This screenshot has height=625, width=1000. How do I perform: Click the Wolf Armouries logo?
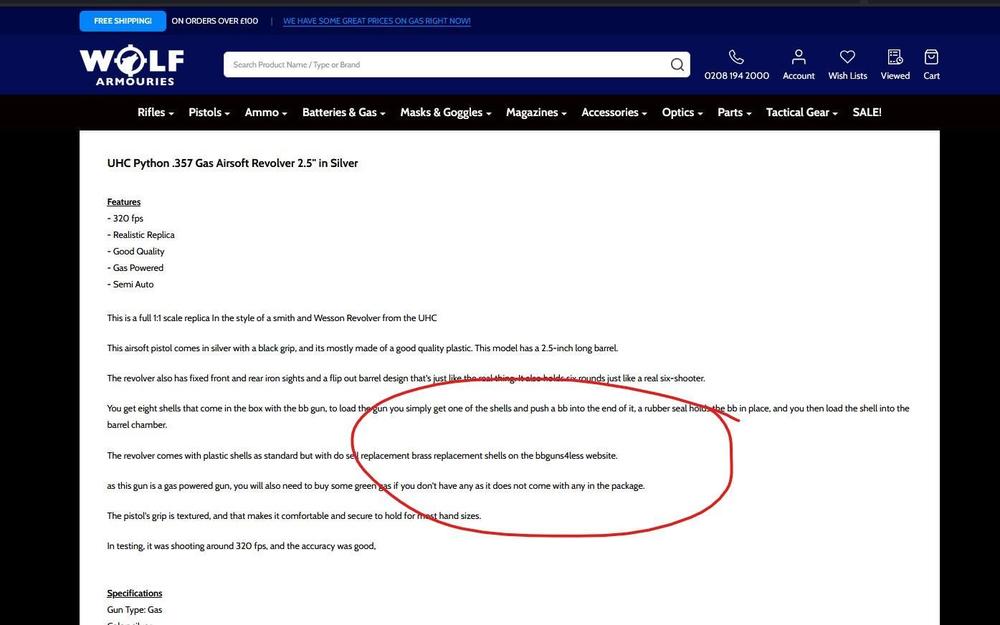[132, 66]
